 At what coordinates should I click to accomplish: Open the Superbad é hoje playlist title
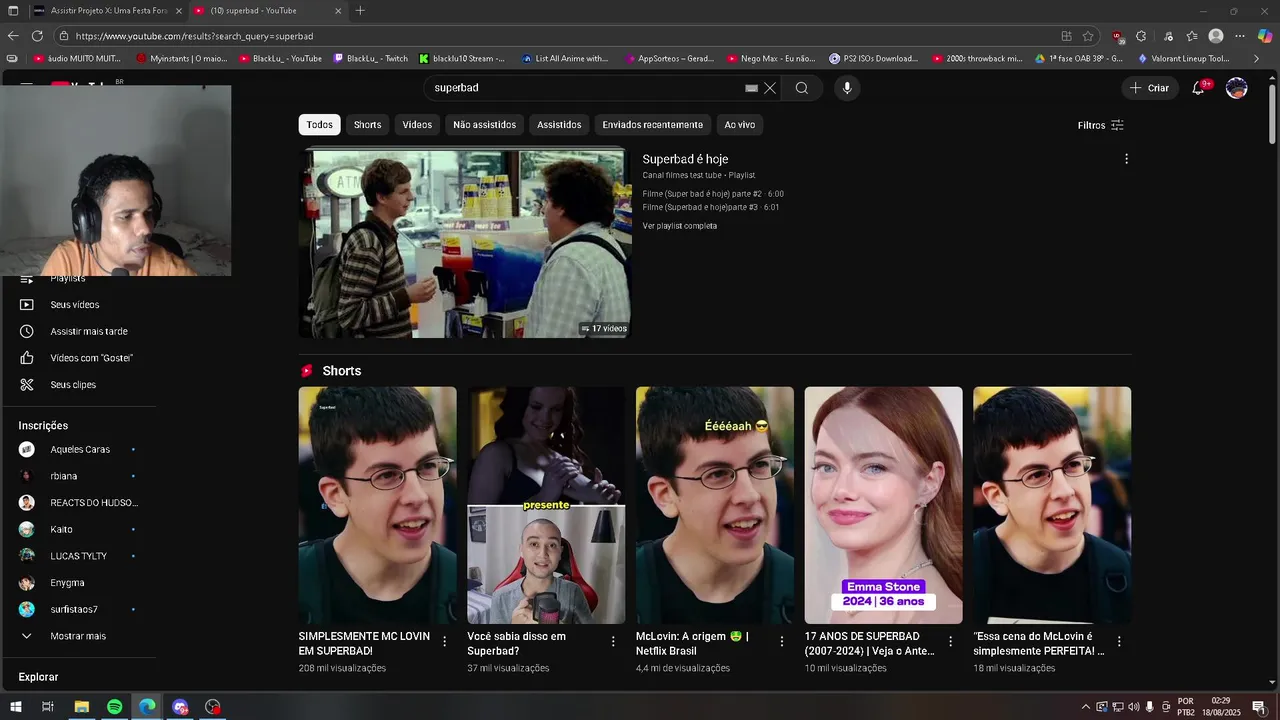(x=685, y=159)
